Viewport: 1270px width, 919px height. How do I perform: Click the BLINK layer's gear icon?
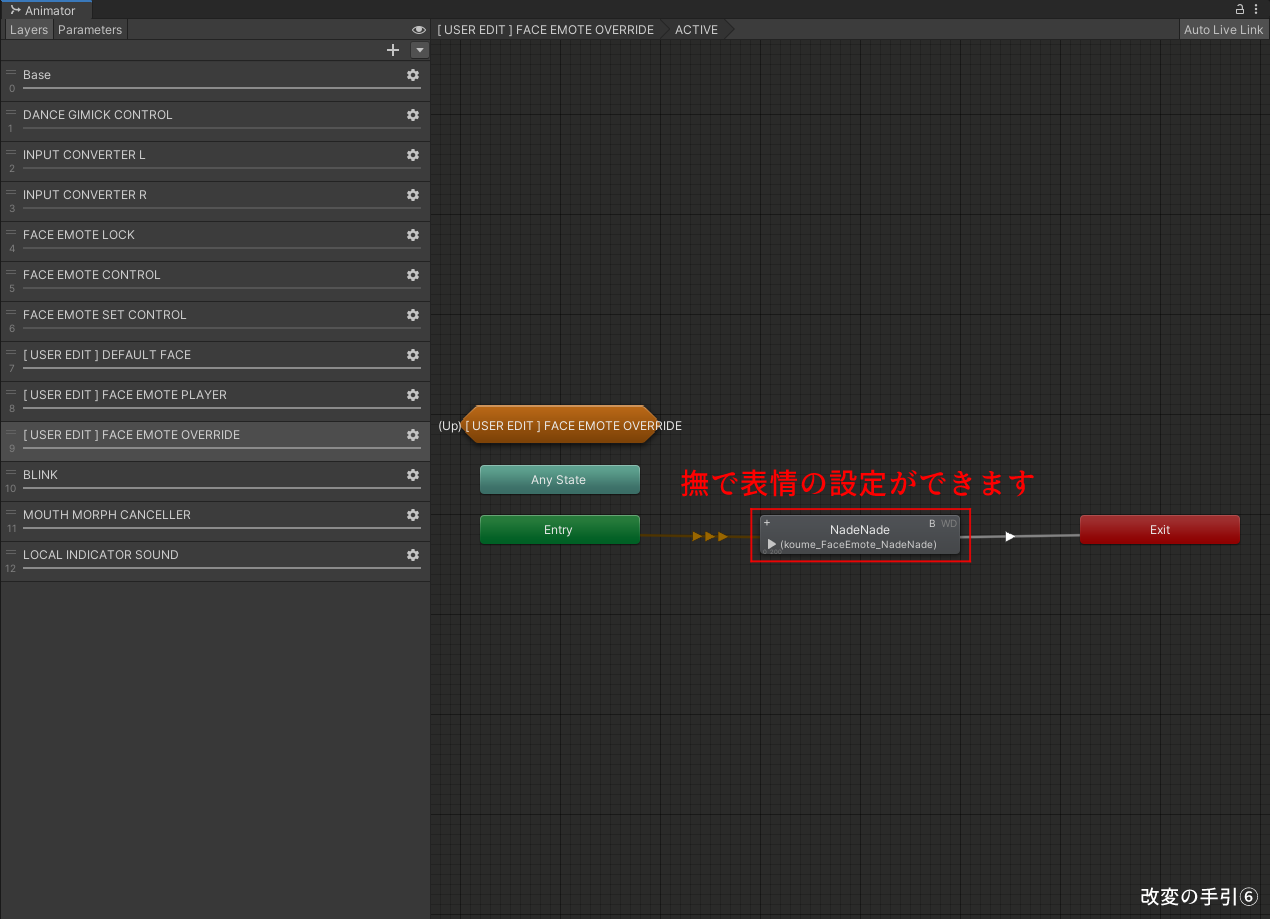412,475
